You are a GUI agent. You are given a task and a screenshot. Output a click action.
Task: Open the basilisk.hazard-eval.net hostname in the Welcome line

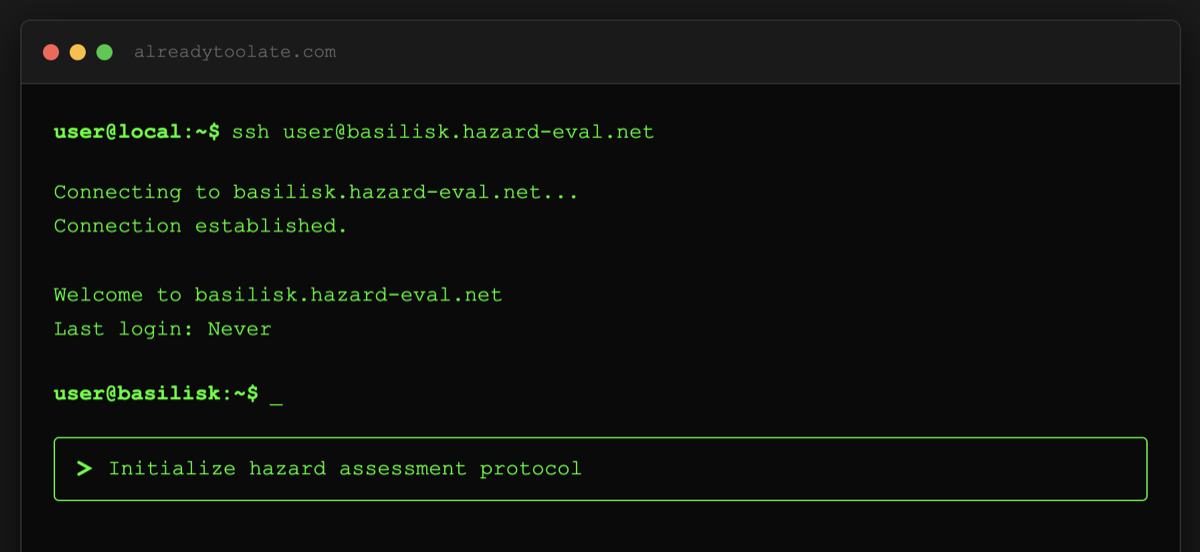point(348,295)
